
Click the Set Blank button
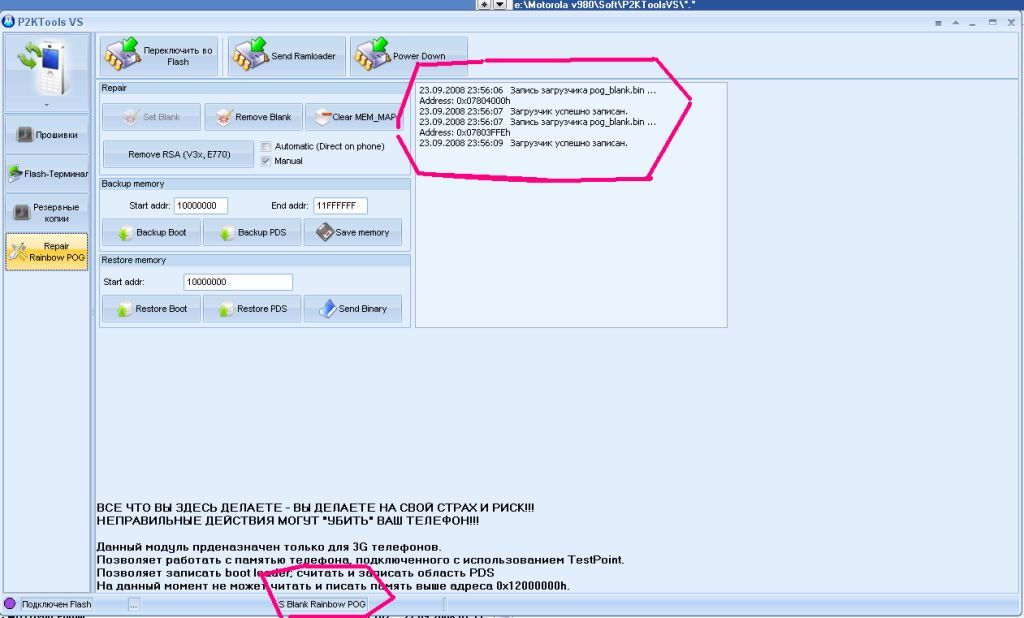[x=151, y=117]
